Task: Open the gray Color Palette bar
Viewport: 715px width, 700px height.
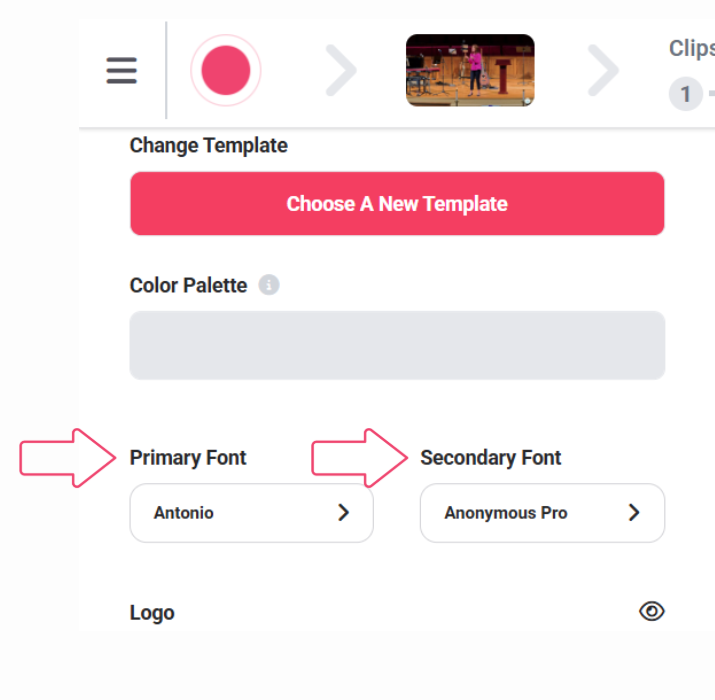Action: pyautogui.click(x=397, y=345)
